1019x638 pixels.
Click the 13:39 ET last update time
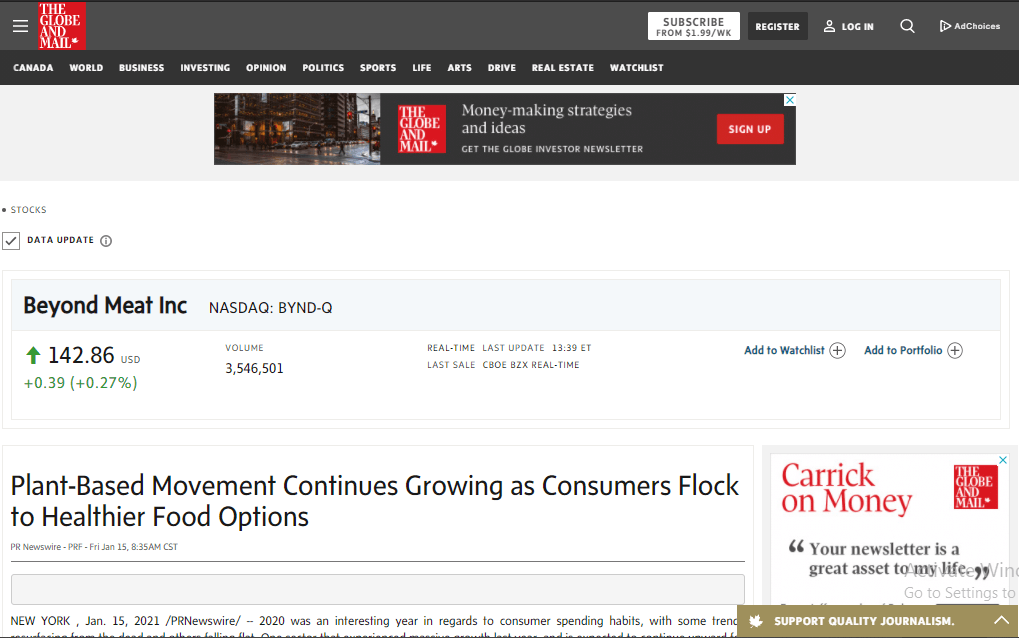tap(572, 348)
